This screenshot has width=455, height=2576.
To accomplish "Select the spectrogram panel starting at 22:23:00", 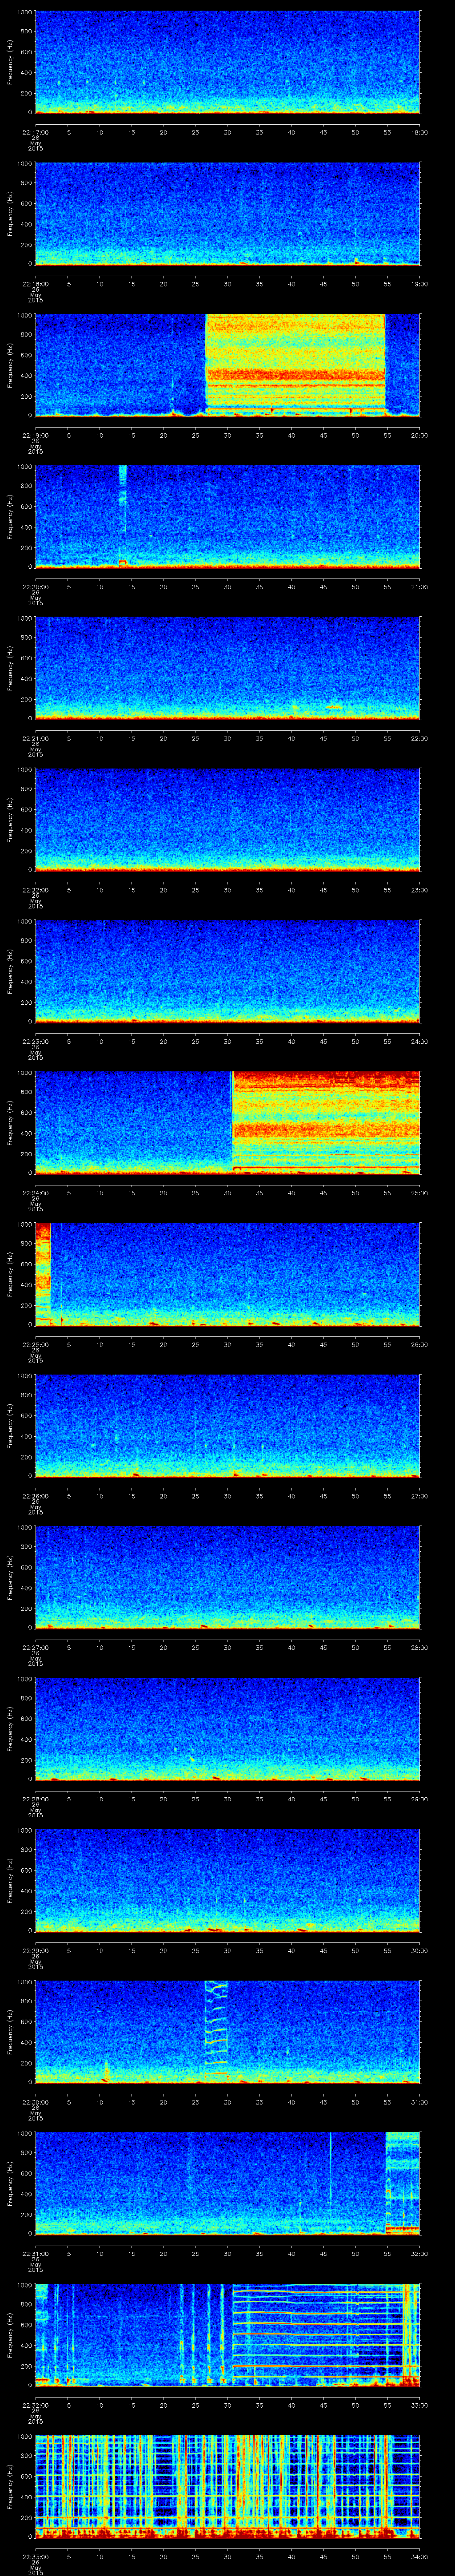I will tap(227, 971).
